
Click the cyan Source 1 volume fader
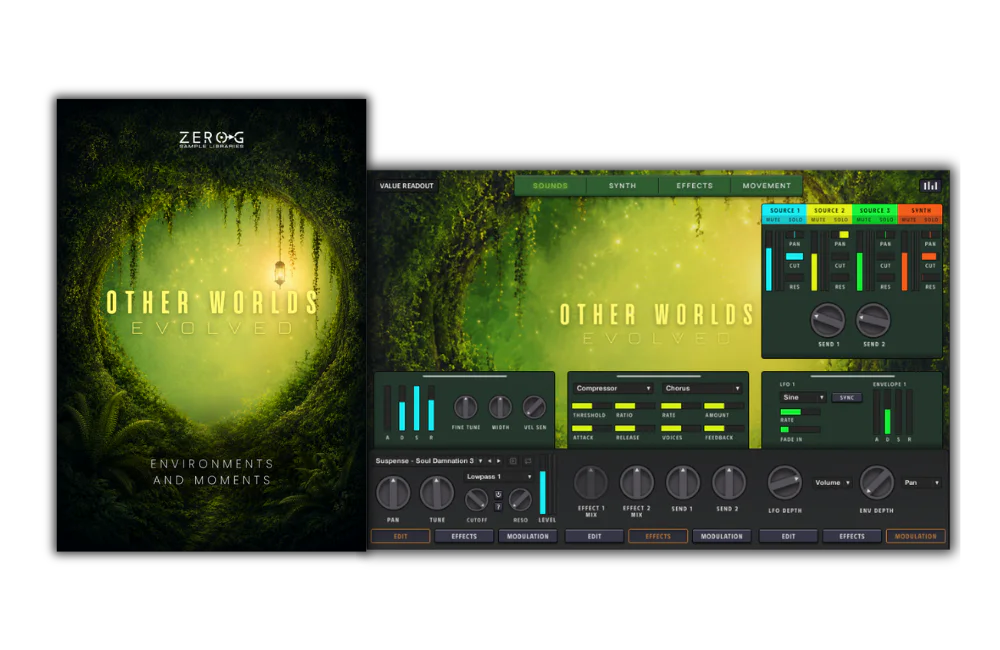coord(768,262)
